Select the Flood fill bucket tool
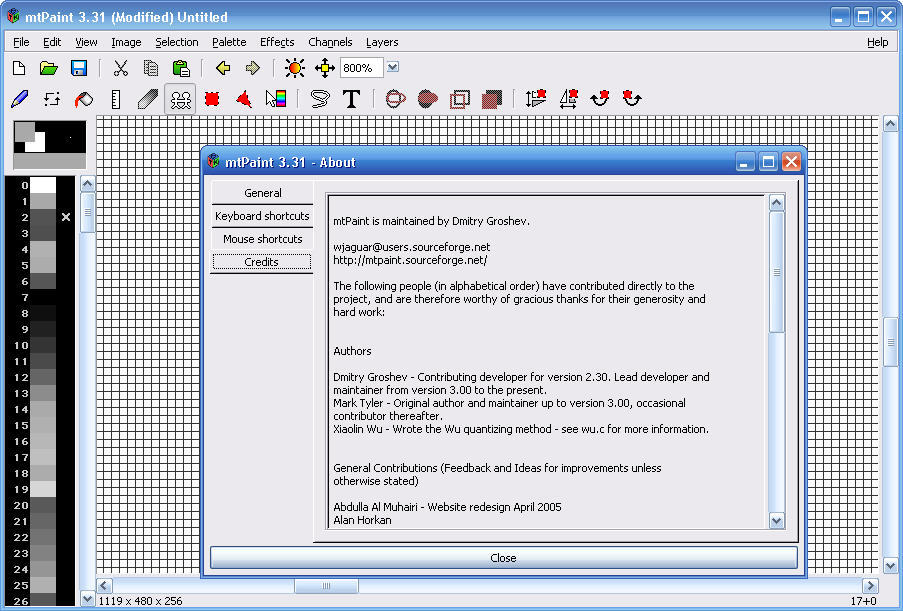The width and height of the screenshot is (903, 611). tap(84, 99)
